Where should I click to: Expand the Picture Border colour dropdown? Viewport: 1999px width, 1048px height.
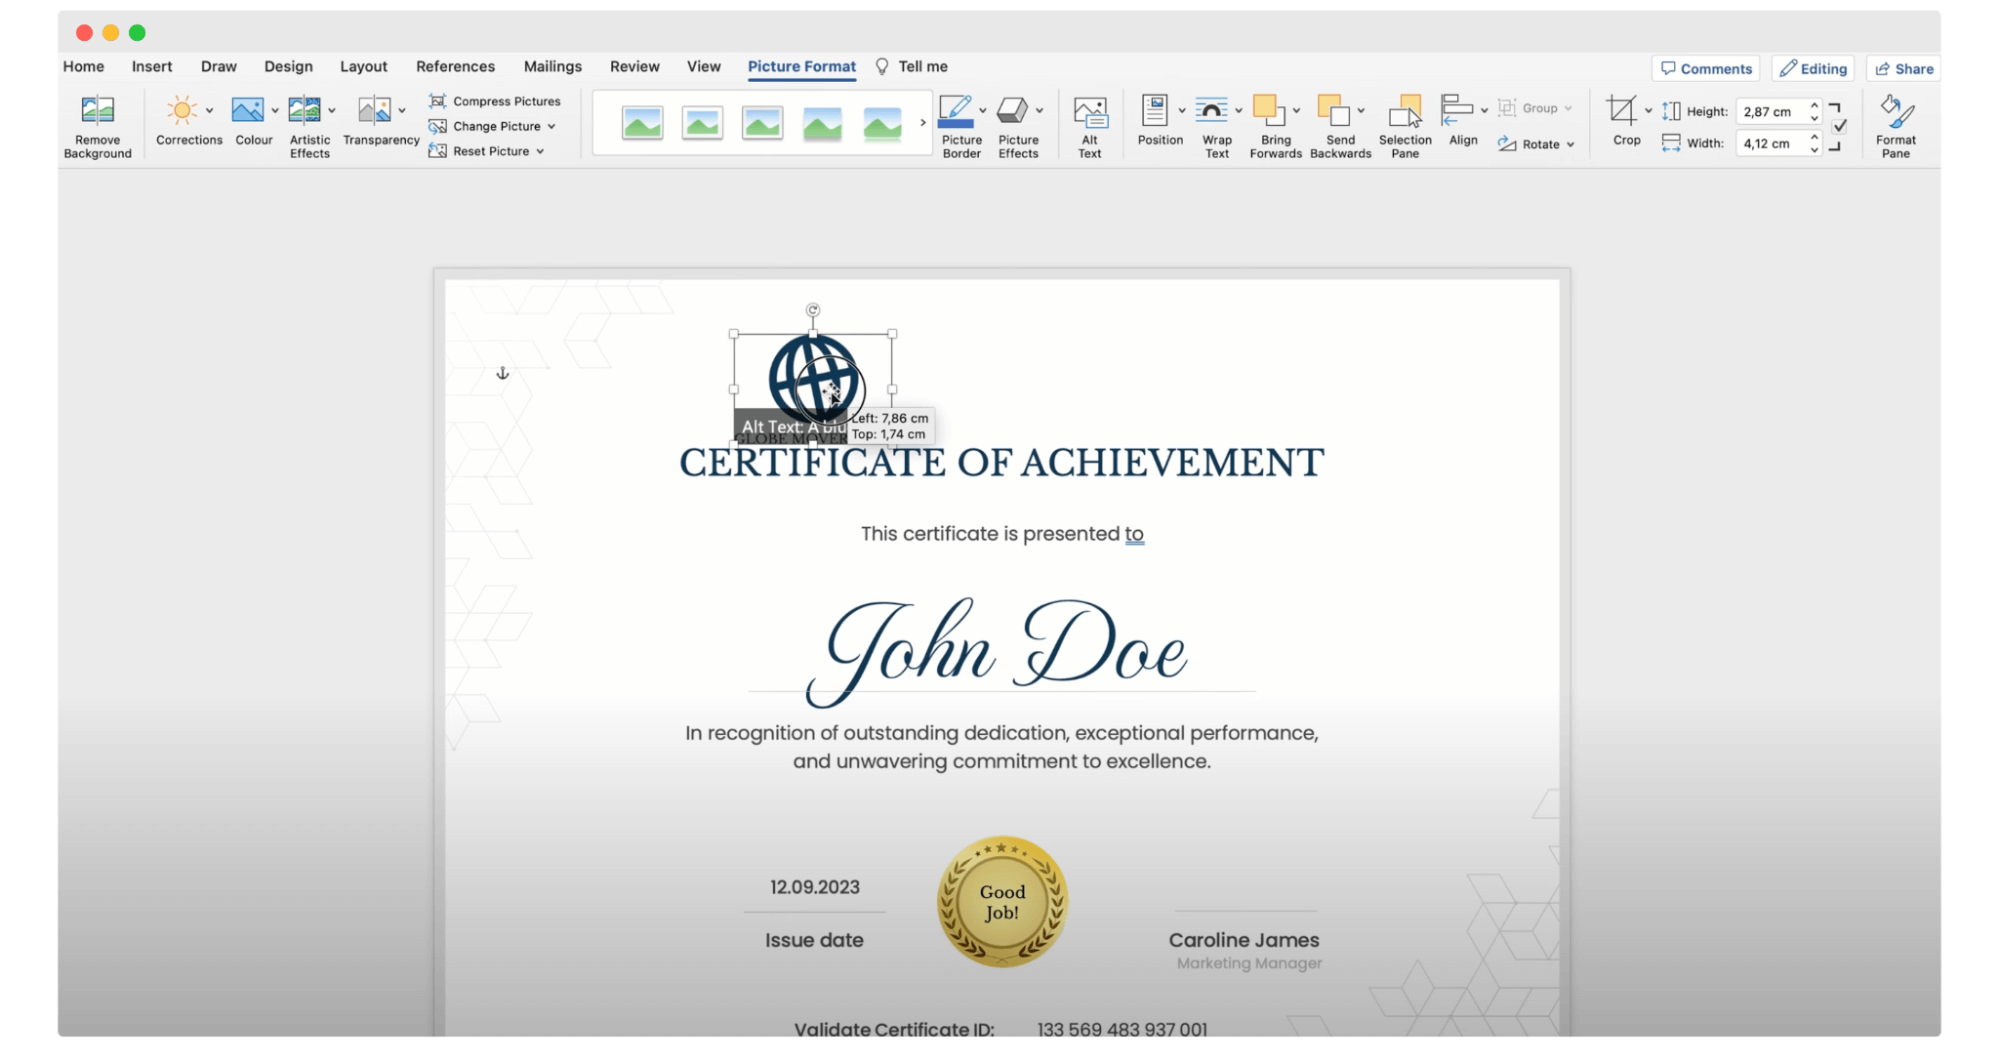pyautogui.click(x=983, y=111)
